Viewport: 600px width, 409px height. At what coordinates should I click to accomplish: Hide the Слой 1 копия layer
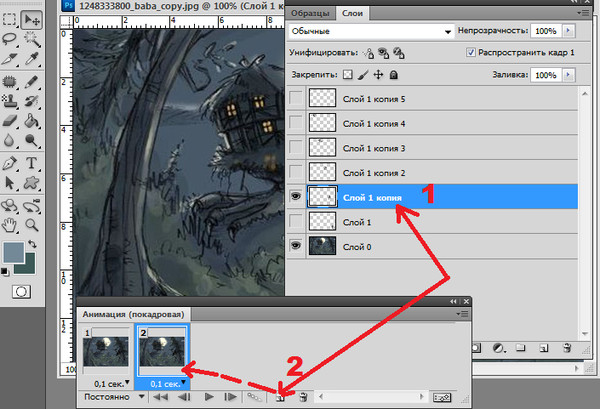(295, 196)
